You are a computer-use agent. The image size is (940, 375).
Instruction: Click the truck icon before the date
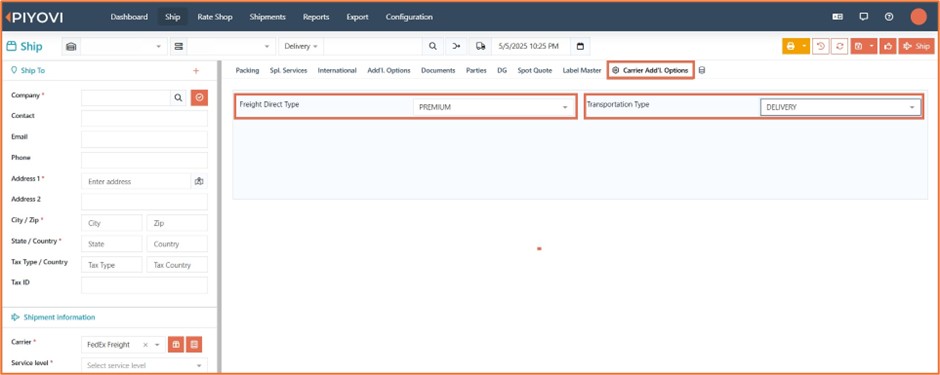pos(480,46)
